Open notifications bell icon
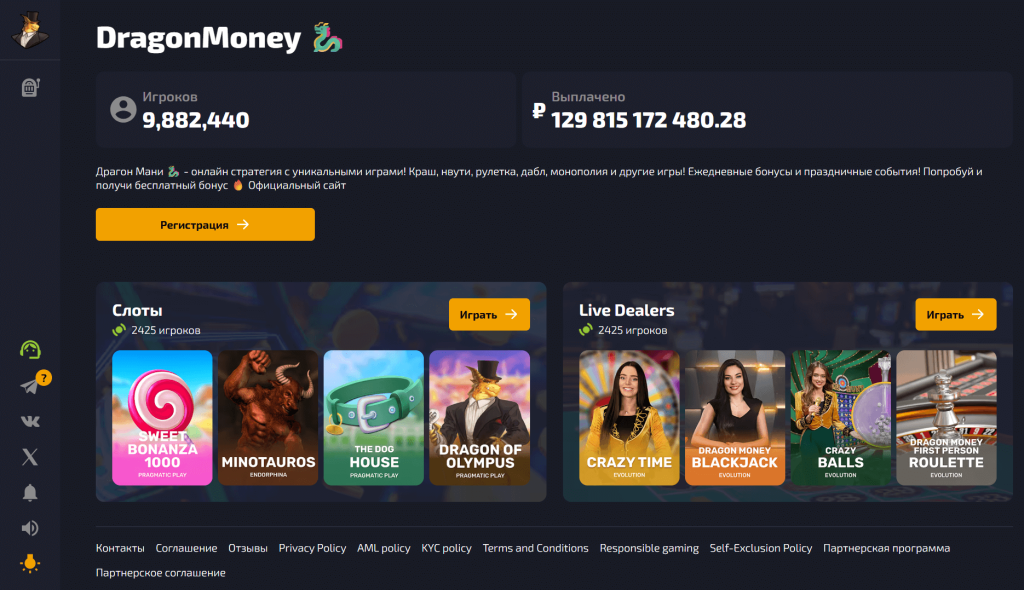 pos(30,493)
